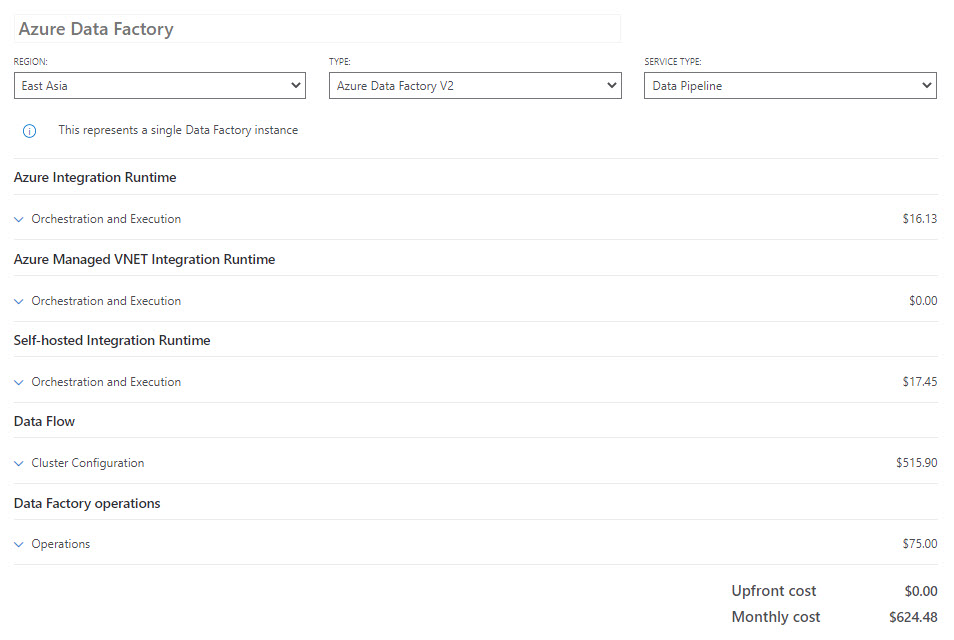The height and width of the screenshot is (640, 954).
Task: Click the $0.00 Managed VNET Integration Runtime cost
Action: 923,301
